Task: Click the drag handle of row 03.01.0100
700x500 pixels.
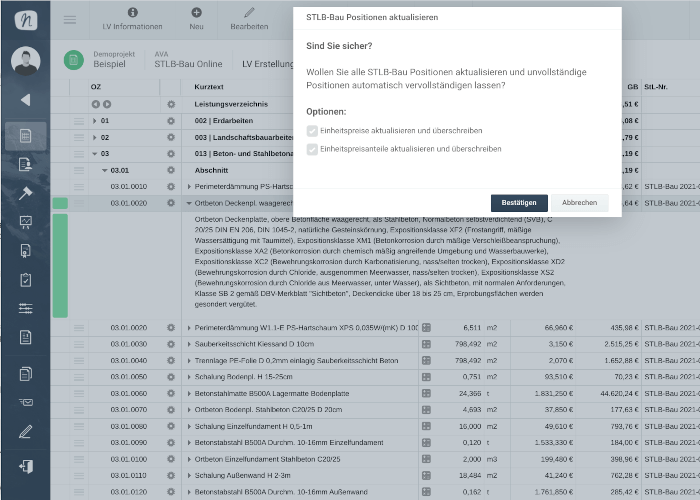Action: (x=79, y=459)
